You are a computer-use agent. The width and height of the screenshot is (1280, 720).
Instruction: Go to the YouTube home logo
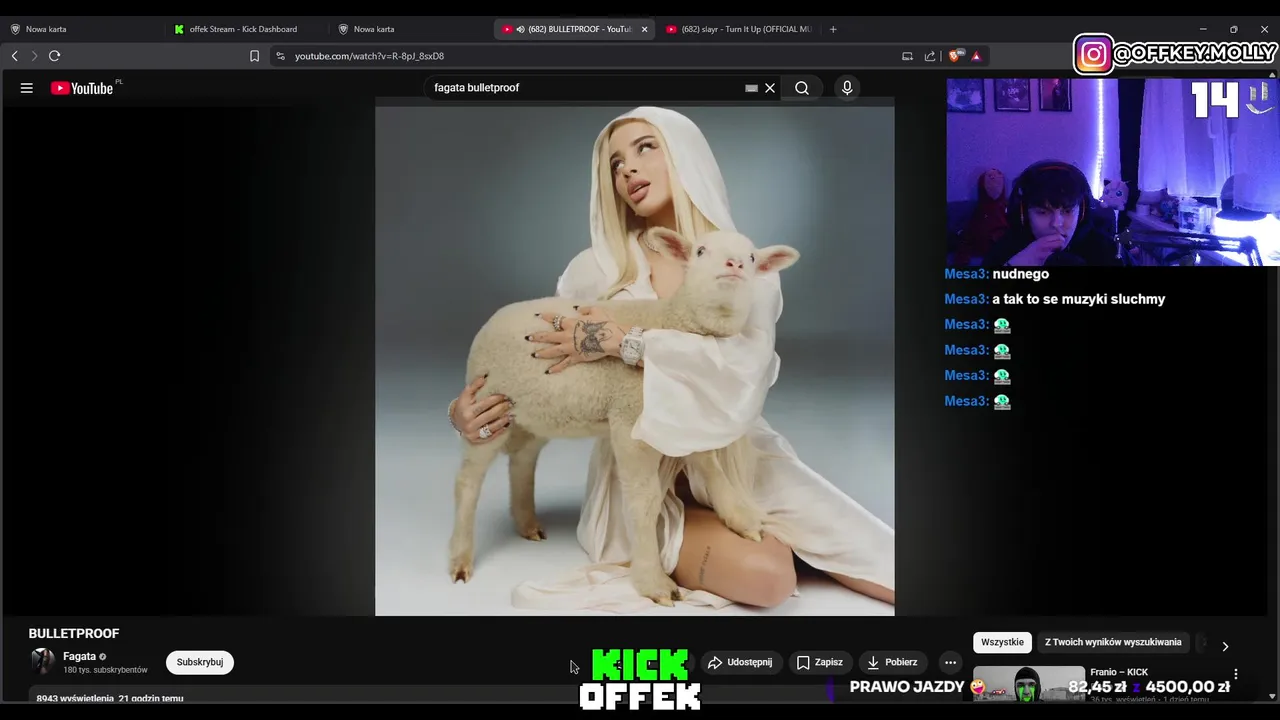pos(82,88)
